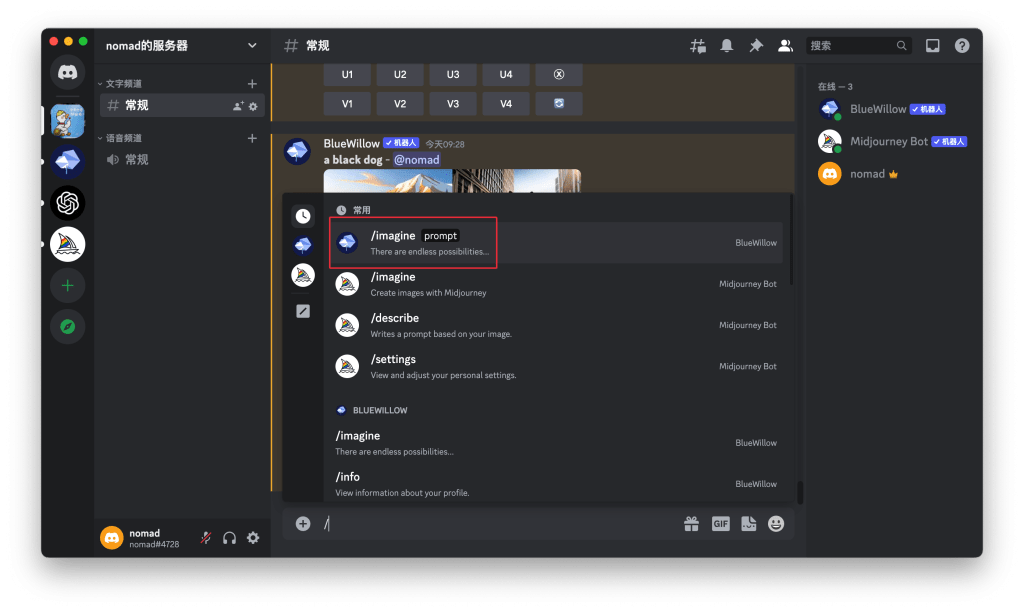Show pinned messages pin icon
The width and height of the screenshot is (1024, 612).
[x=756, y=46]
